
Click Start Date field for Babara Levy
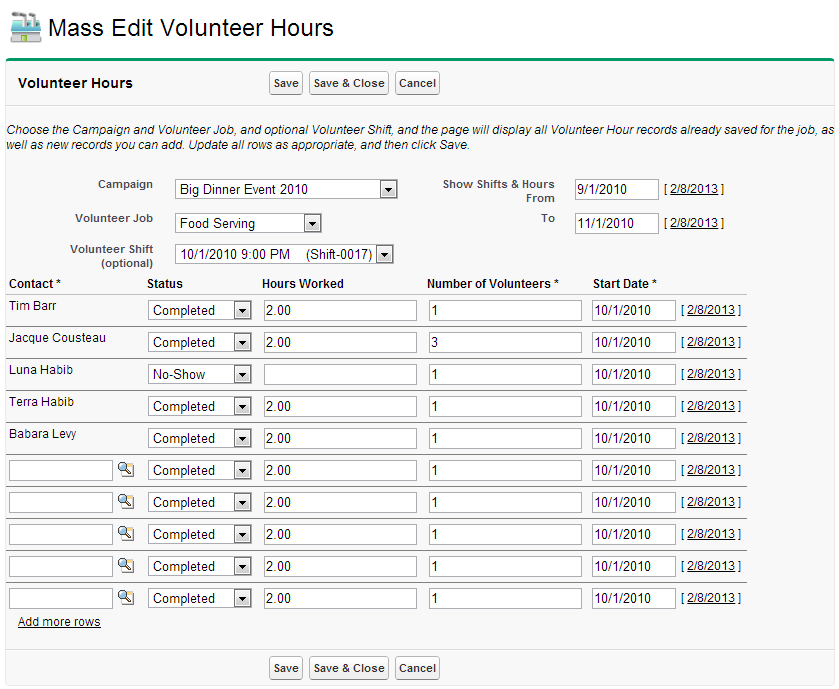634,439
